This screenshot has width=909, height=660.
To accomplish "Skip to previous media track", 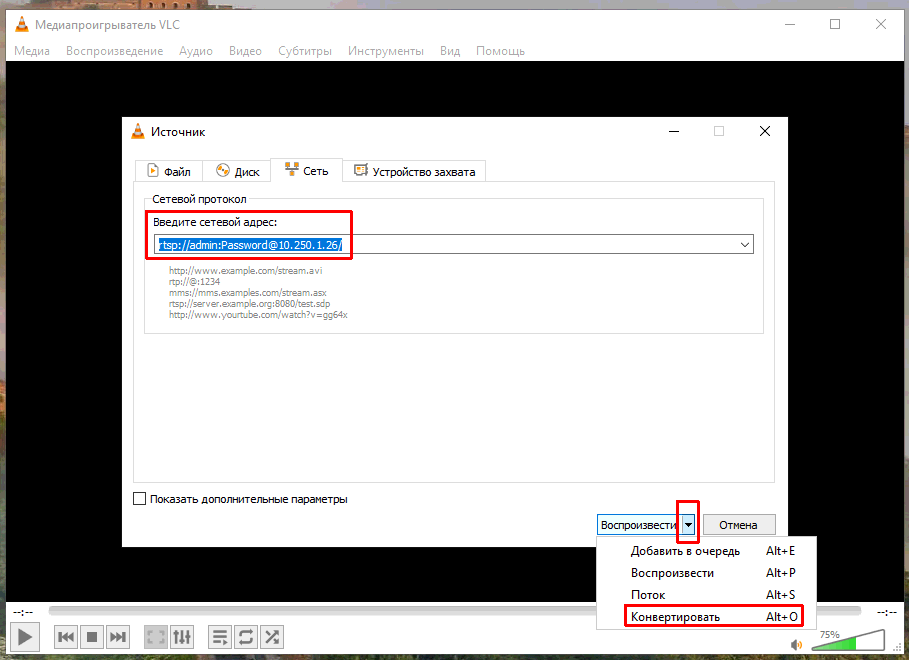I will [66, 637].
